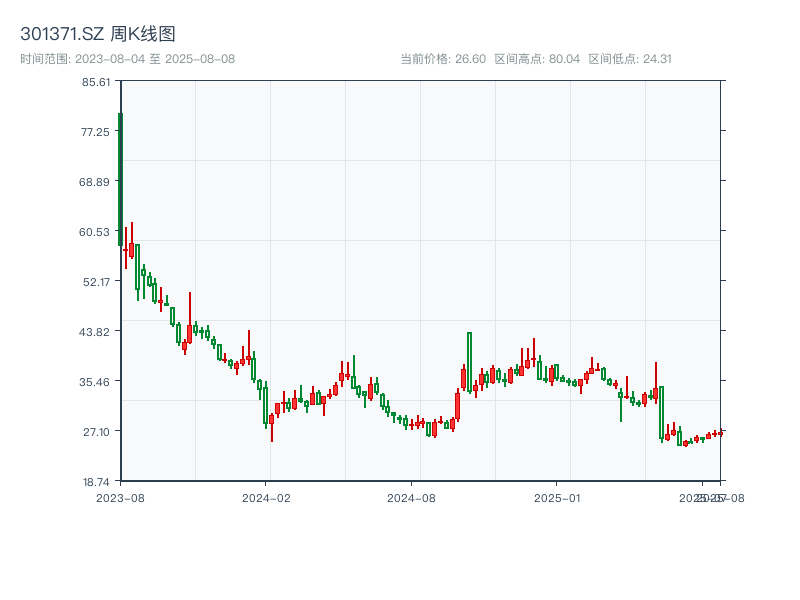Click the 区间高点 80.04 label

click(x=537, y=59)
